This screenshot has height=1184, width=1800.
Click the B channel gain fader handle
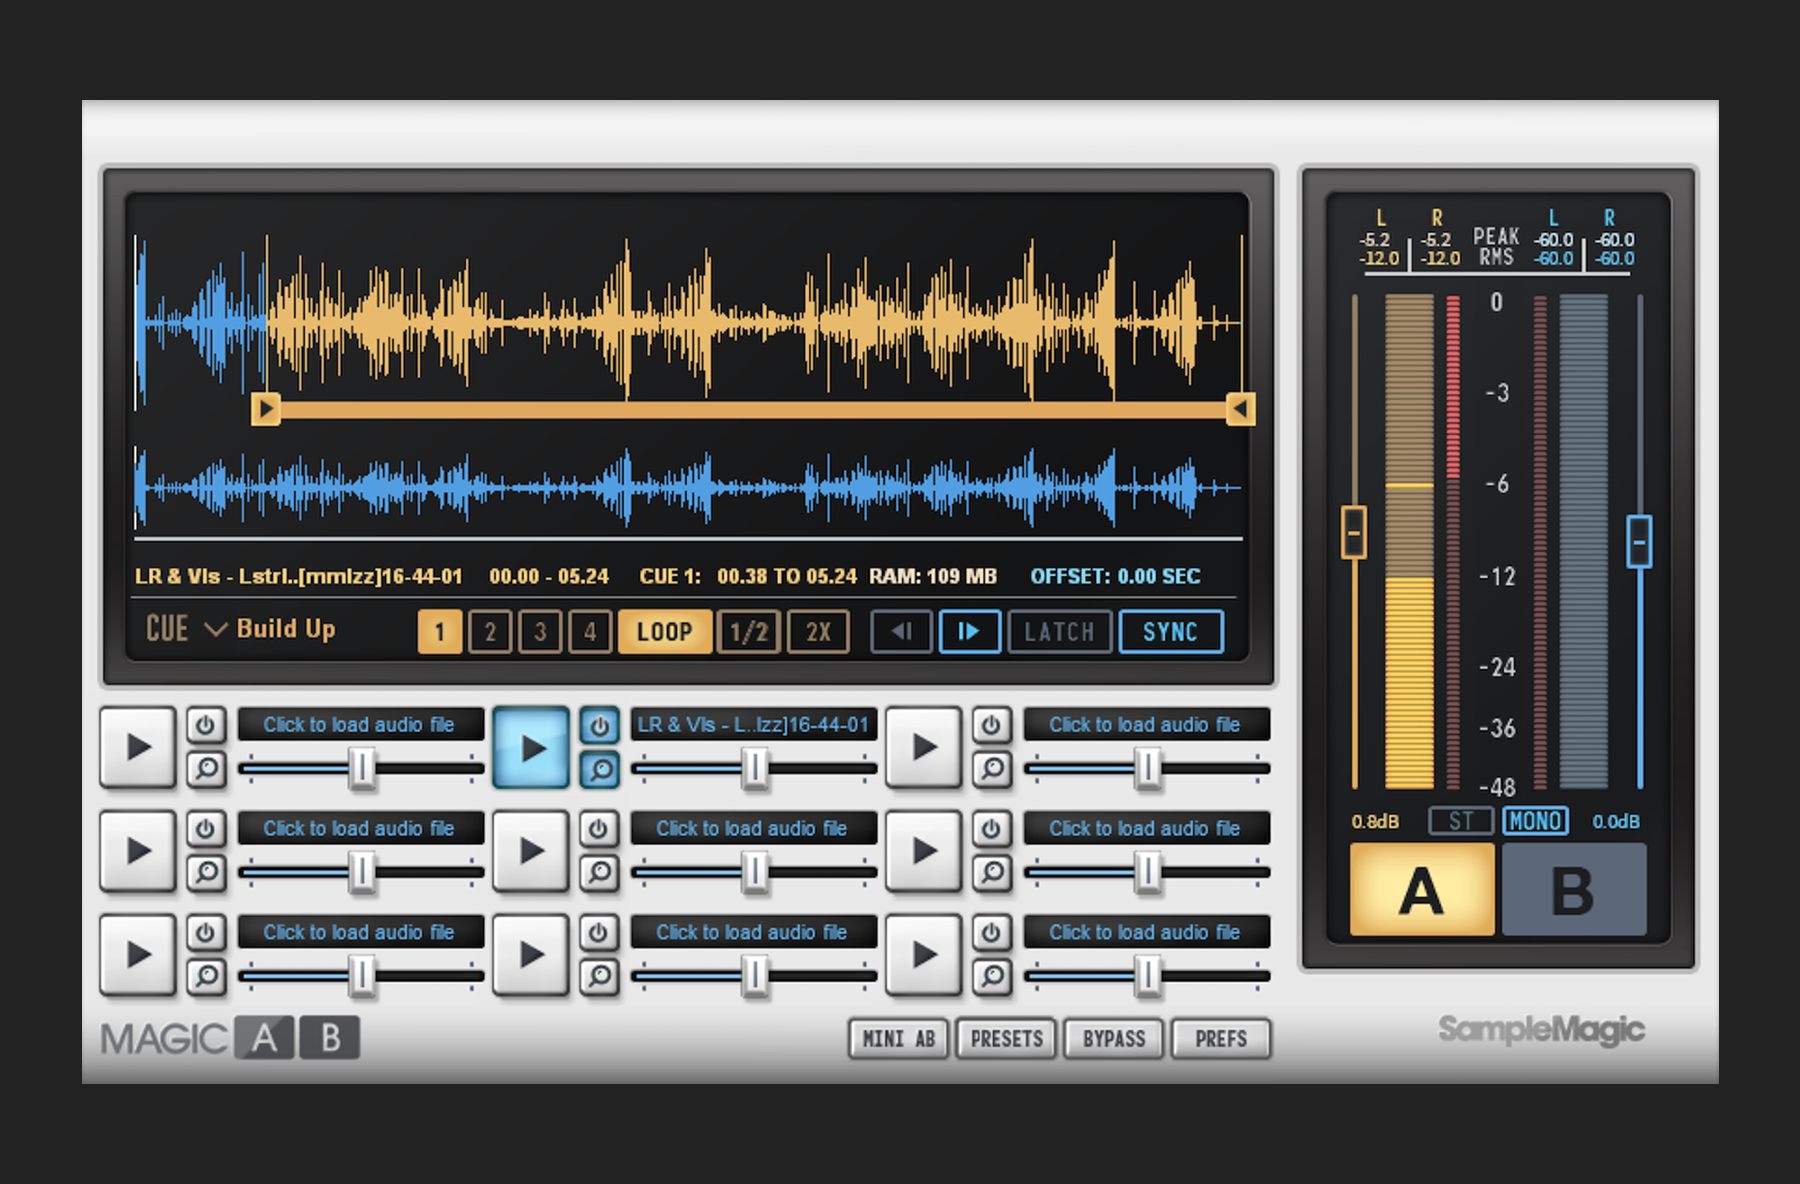tap(1639, 542)
